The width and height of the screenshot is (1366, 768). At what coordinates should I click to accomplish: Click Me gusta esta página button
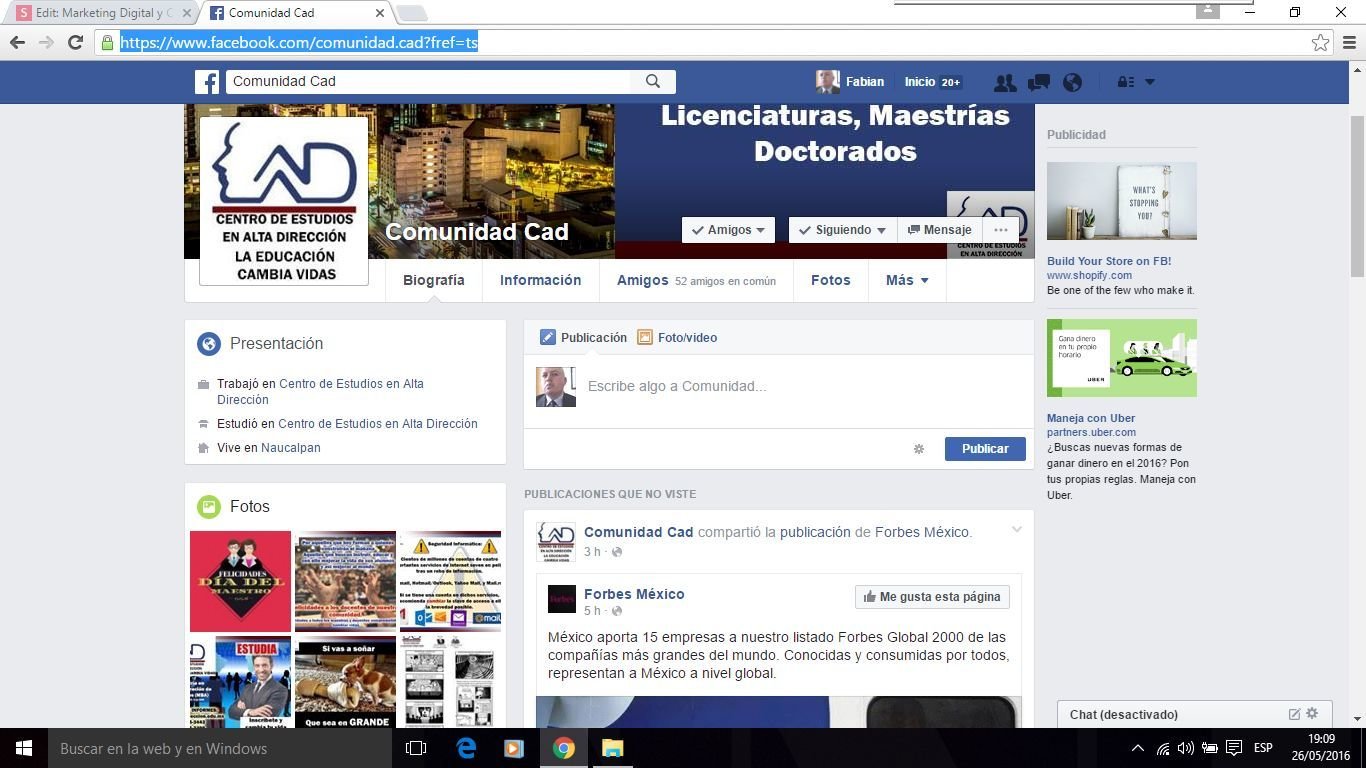932,597
